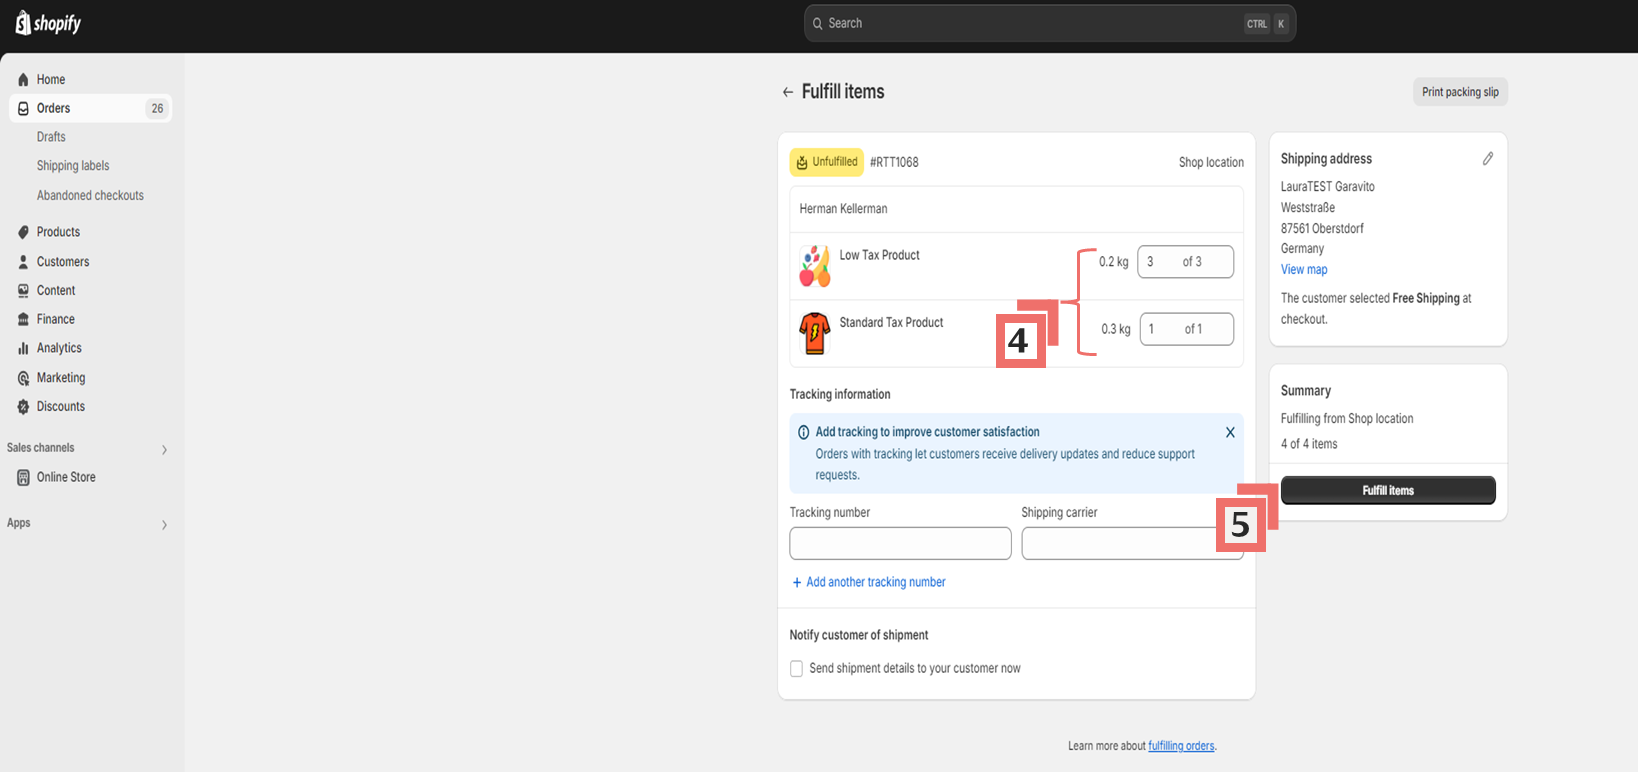Screen dimensions: 1638x772
Task: Click the Discounts icon in sidebar
Action: (23, 407)
